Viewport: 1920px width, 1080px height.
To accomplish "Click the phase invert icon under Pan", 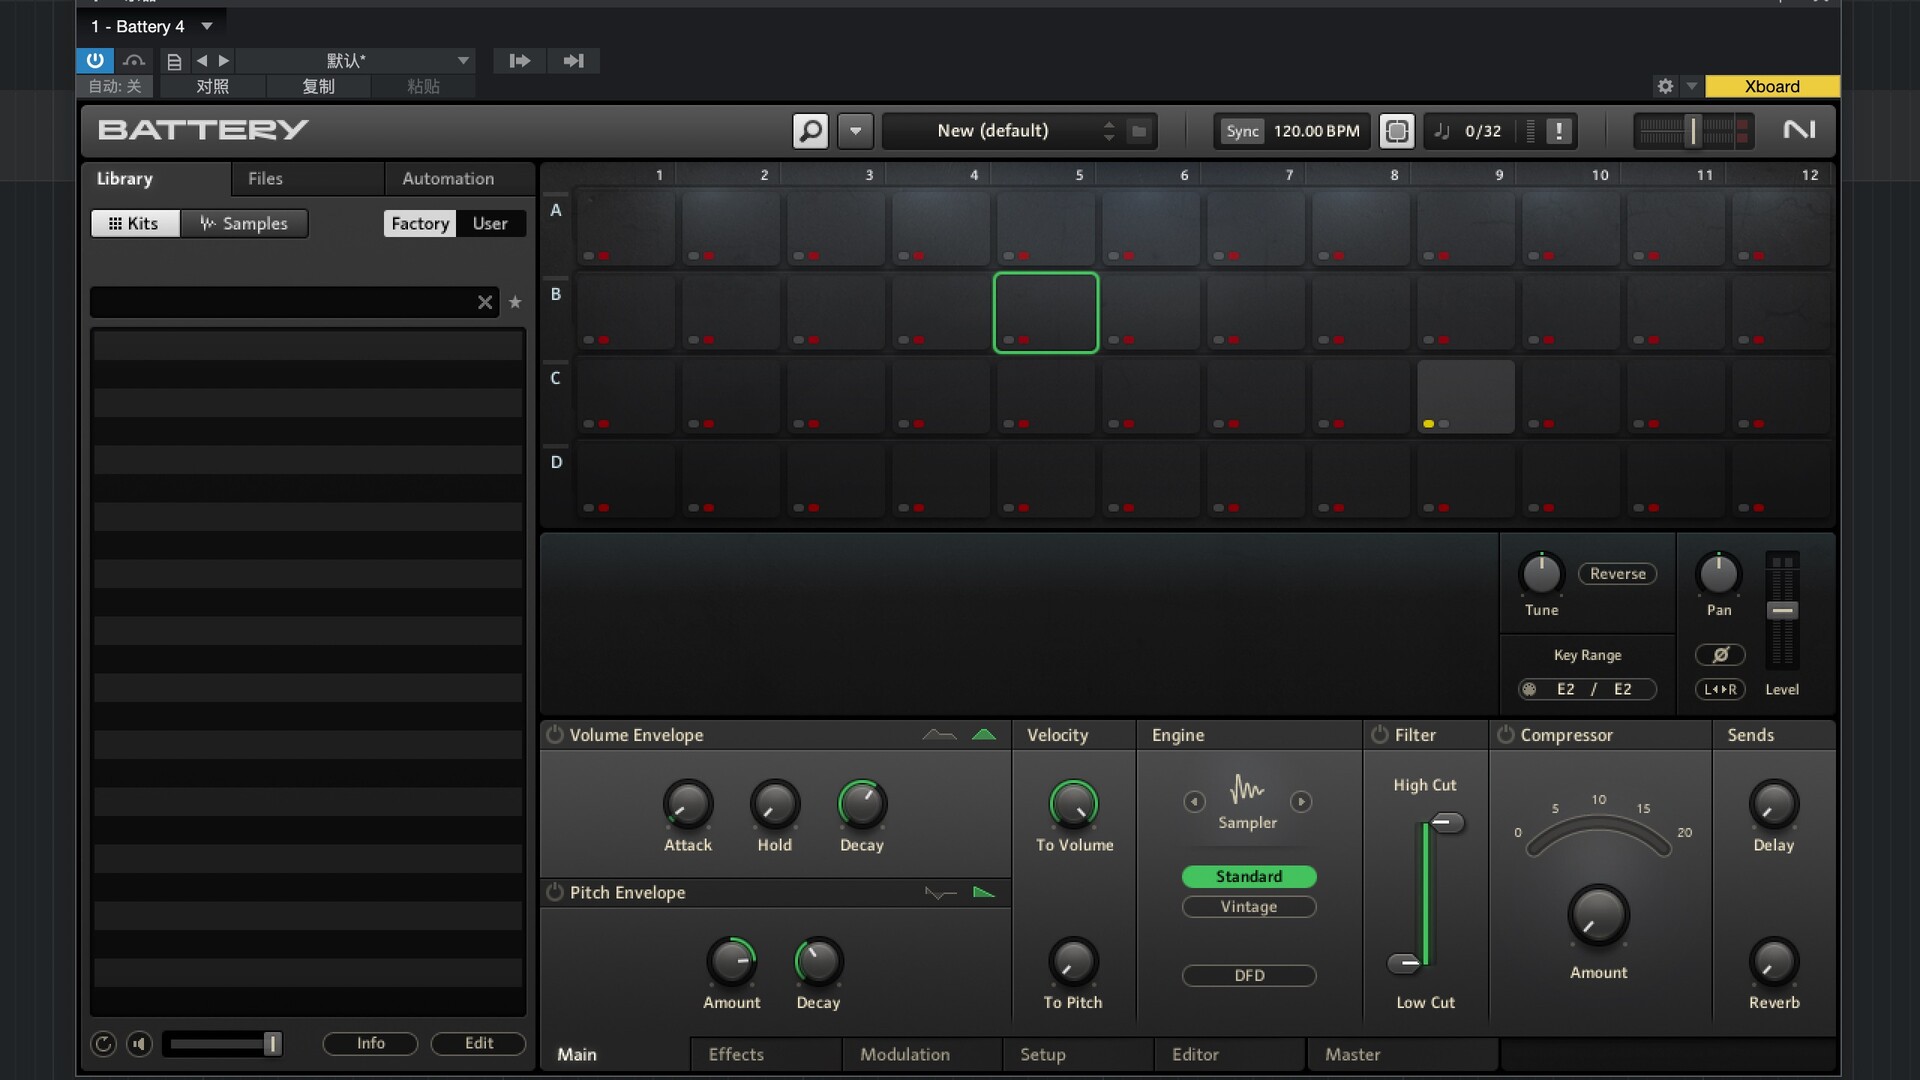I will click(x=1720, y=655).
